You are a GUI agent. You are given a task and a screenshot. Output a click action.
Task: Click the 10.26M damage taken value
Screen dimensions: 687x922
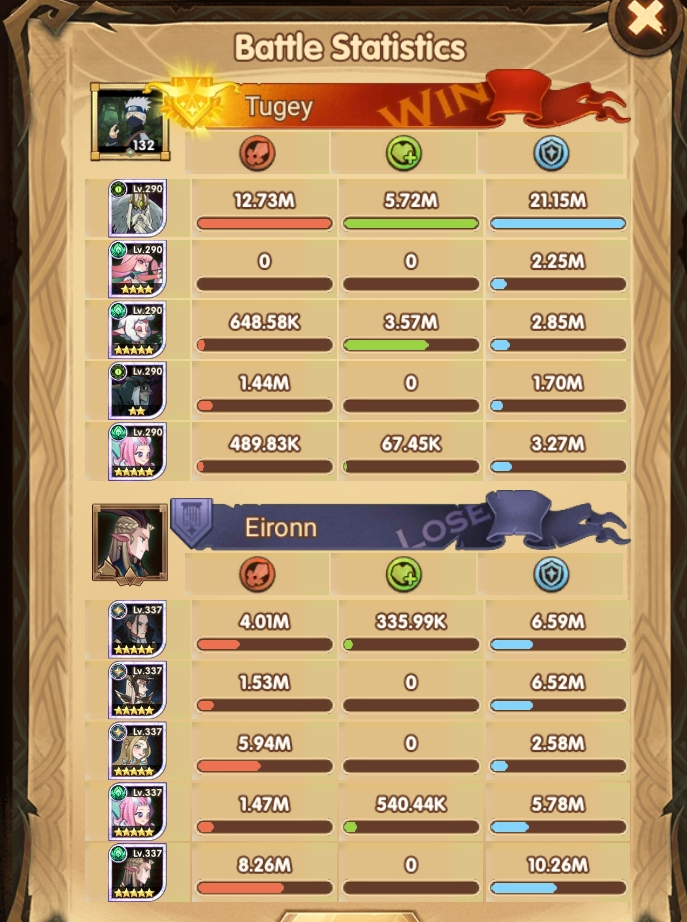558,865
